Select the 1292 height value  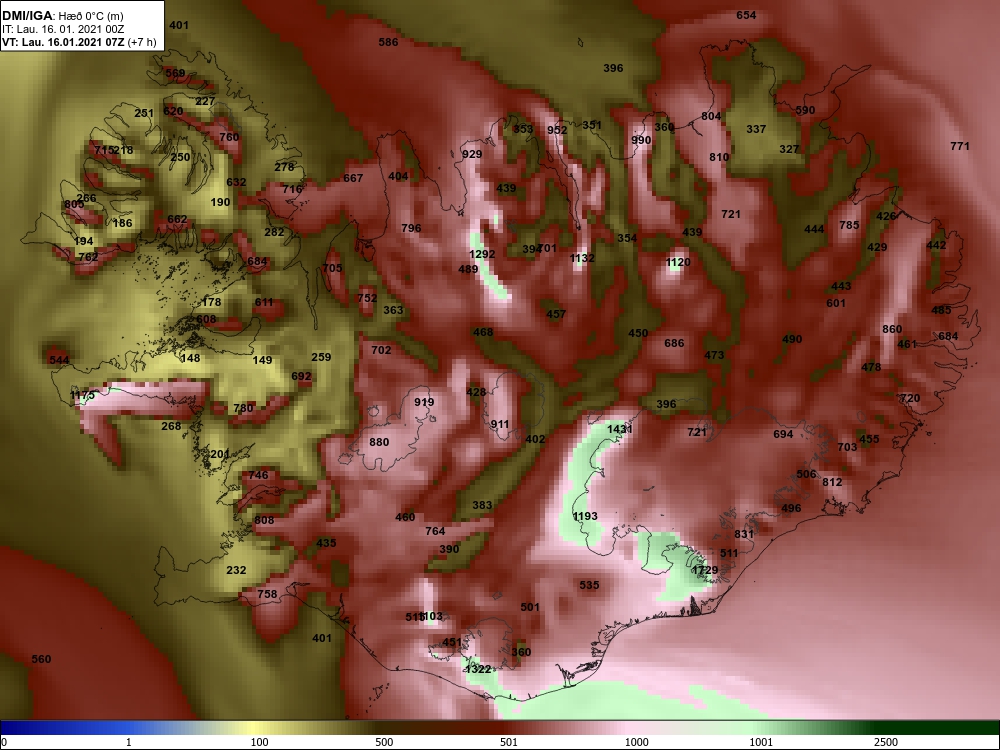[x=482, y=254]
